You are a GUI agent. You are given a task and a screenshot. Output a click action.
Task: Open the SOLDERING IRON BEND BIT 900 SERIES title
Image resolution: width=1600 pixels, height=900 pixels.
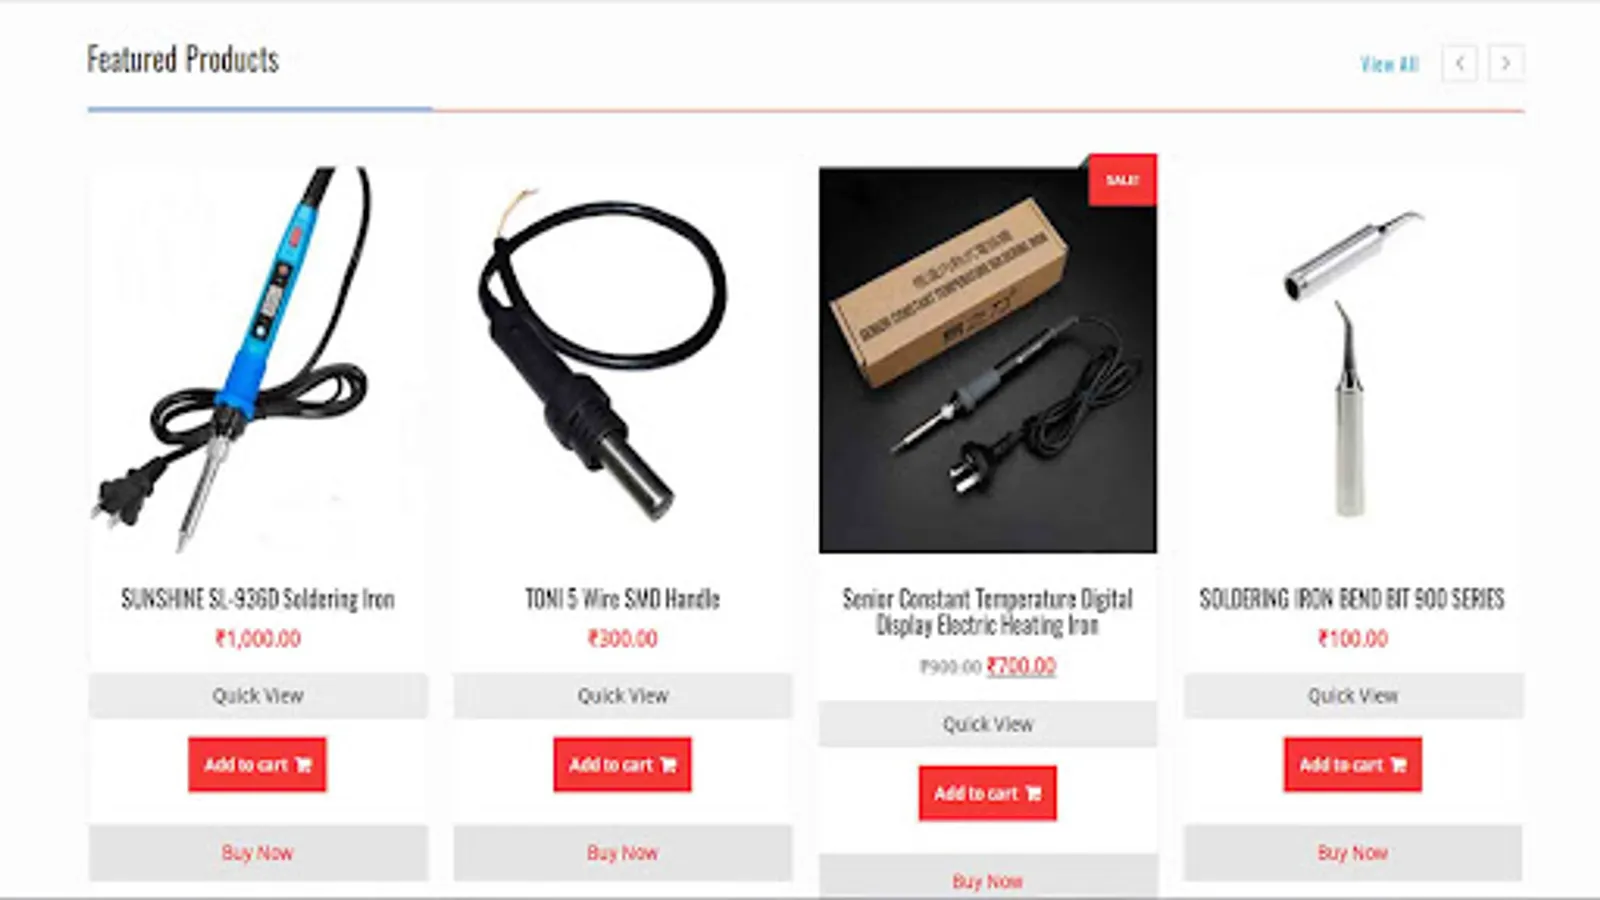[x=1352, y=599]
